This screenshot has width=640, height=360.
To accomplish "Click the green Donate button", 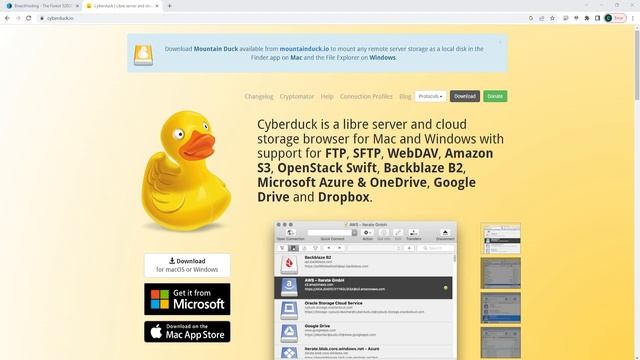I will [x=495, y=96].
